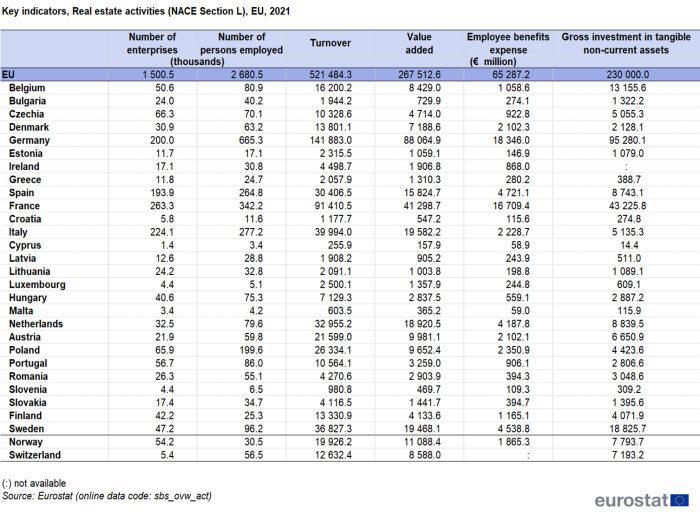Select the Switzerland row label

pyautogui.click(x=35, y=455)
